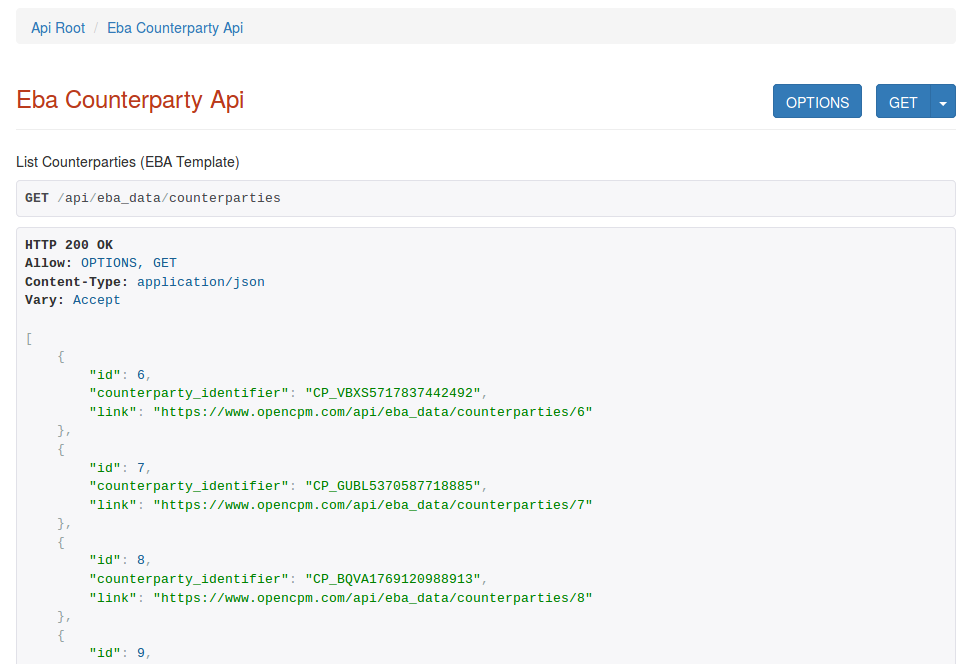Follow the counterparties/7 link URL
This screenshot has width=975, height=664.
click(x=372, y=505)
